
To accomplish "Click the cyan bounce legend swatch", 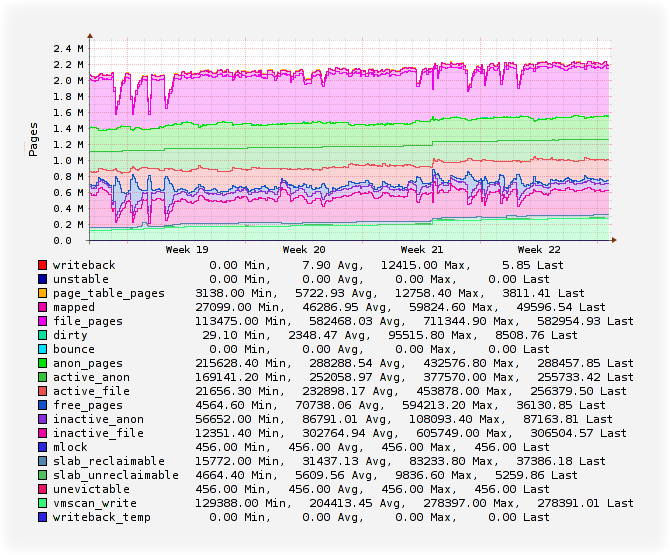I will [x=42, y=349].
